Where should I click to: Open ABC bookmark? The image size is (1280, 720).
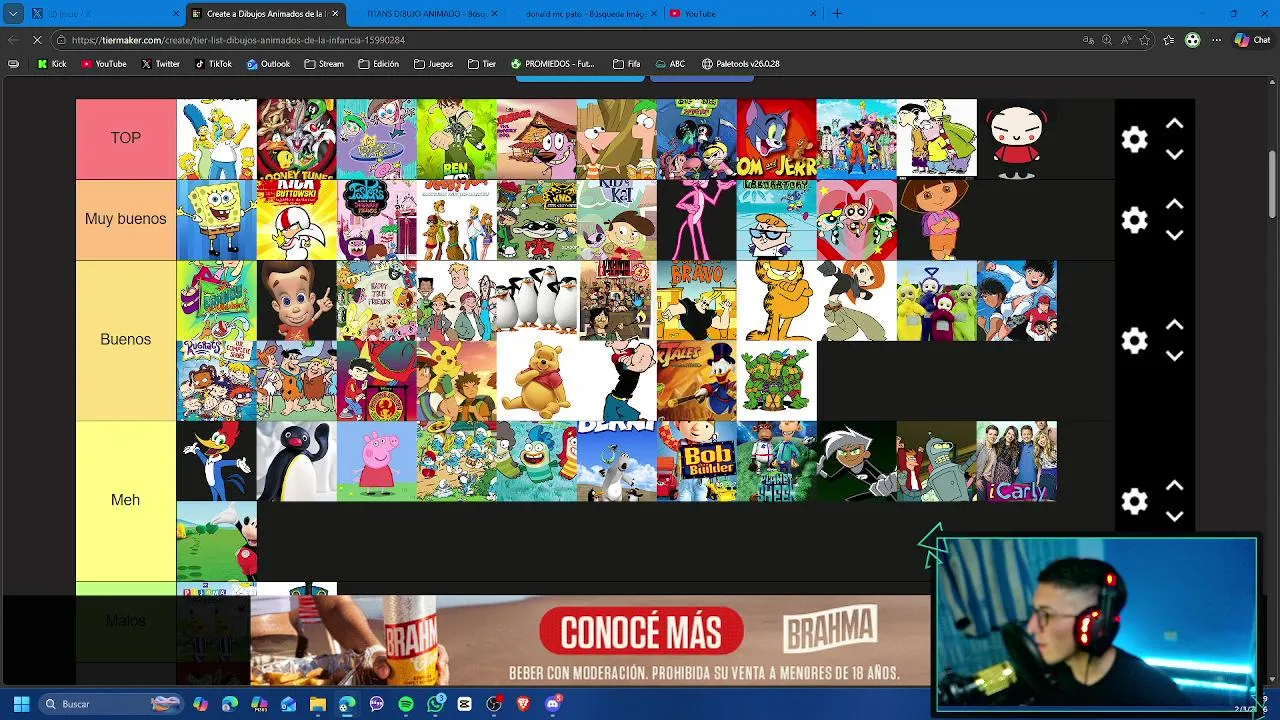click(x=669, y=64)
